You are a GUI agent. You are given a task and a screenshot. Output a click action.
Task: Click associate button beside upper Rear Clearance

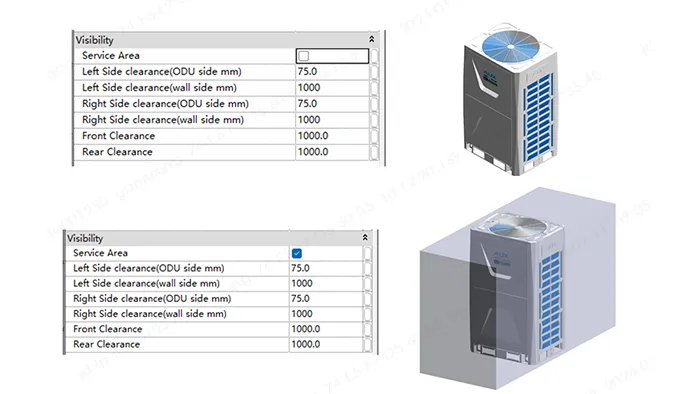pyautogui.click(x=374, y=152)
